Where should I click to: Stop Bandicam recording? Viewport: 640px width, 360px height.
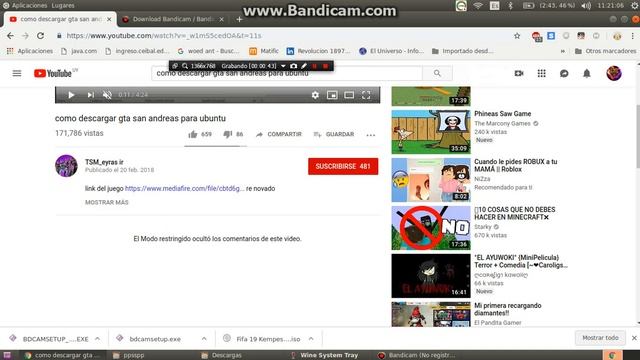pyautogui.click(x=325, y=66)
